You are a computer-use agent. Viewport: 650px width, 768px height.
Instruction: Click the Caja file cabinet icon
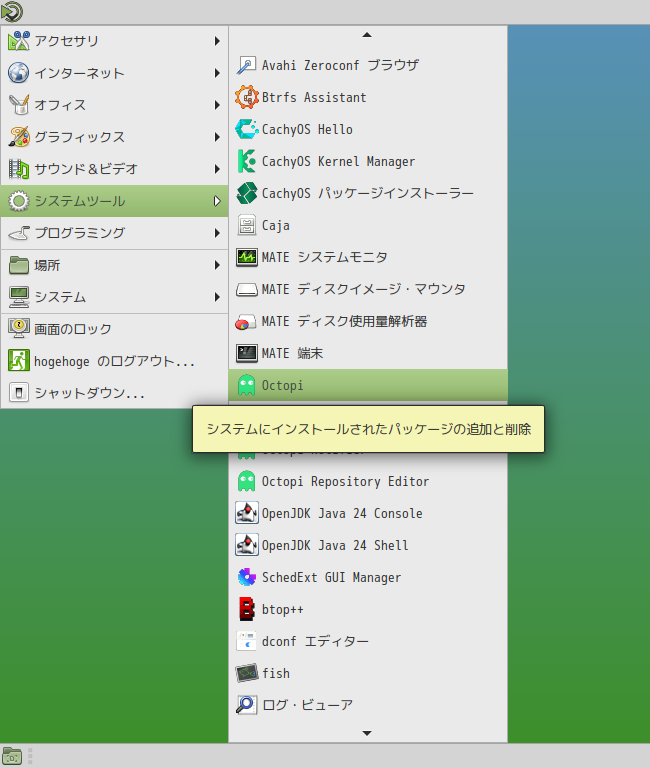246,225
